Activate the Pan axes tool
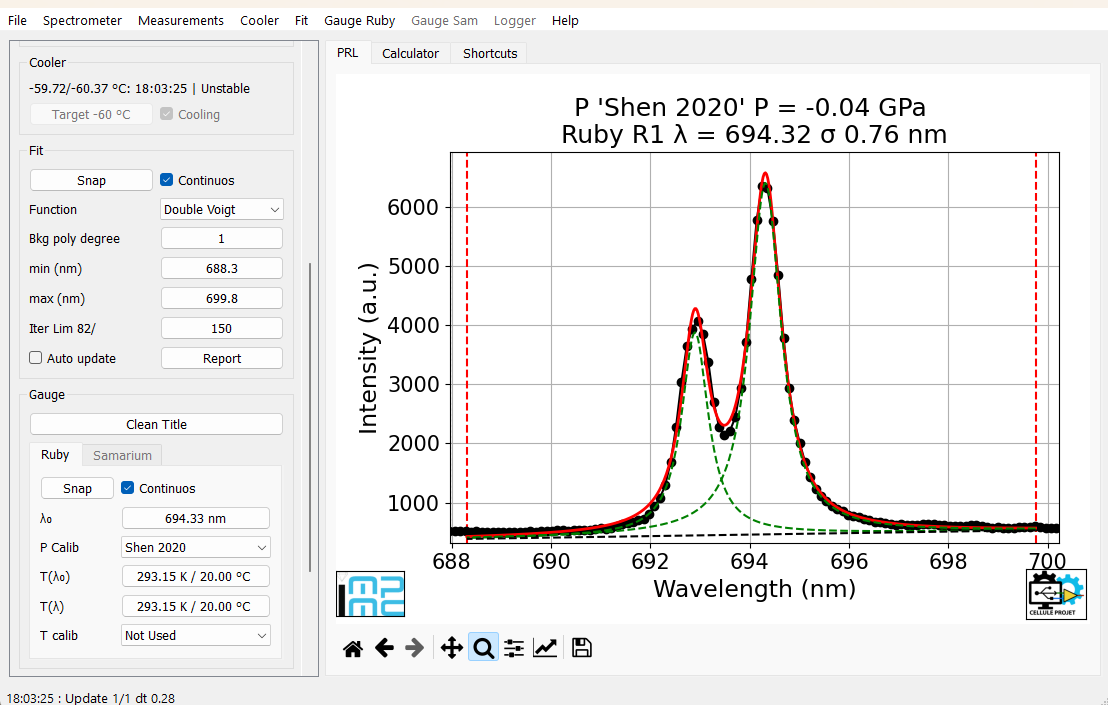This screenshot has width=1108, height=705. point(452,648)
